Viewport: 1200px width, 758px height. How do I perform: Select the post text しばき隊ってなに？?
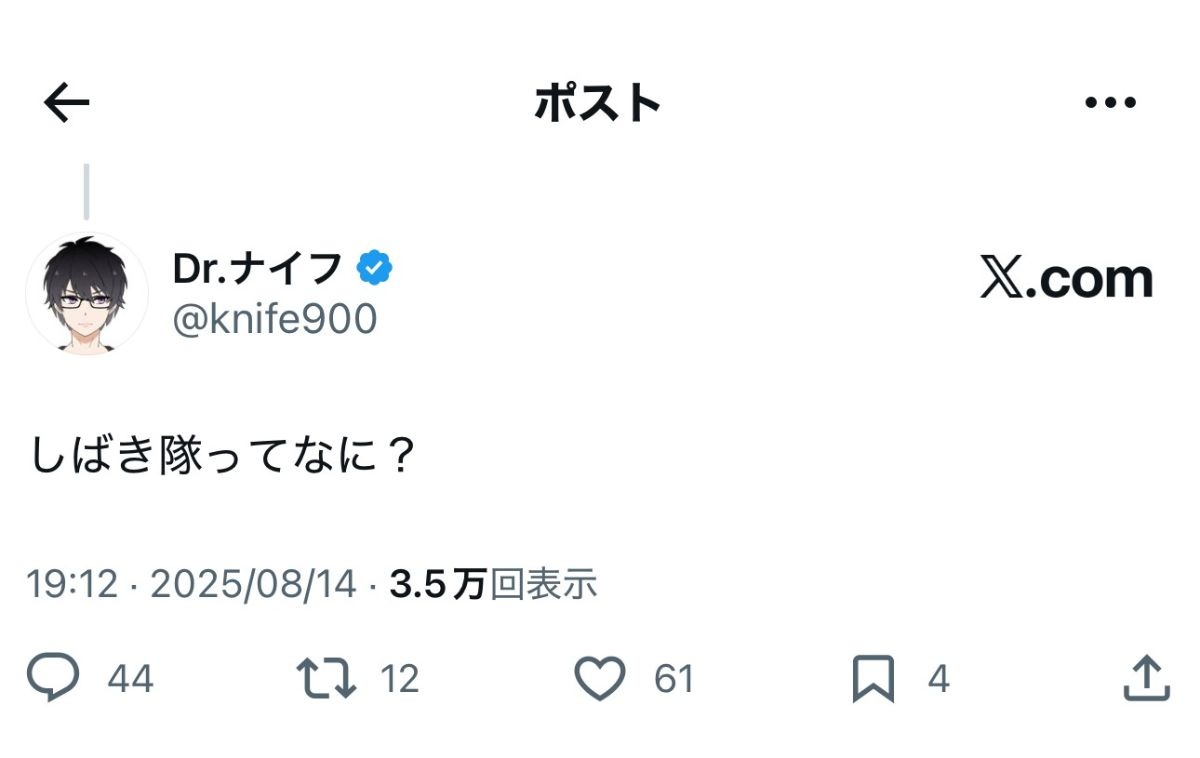coord(222,456)
